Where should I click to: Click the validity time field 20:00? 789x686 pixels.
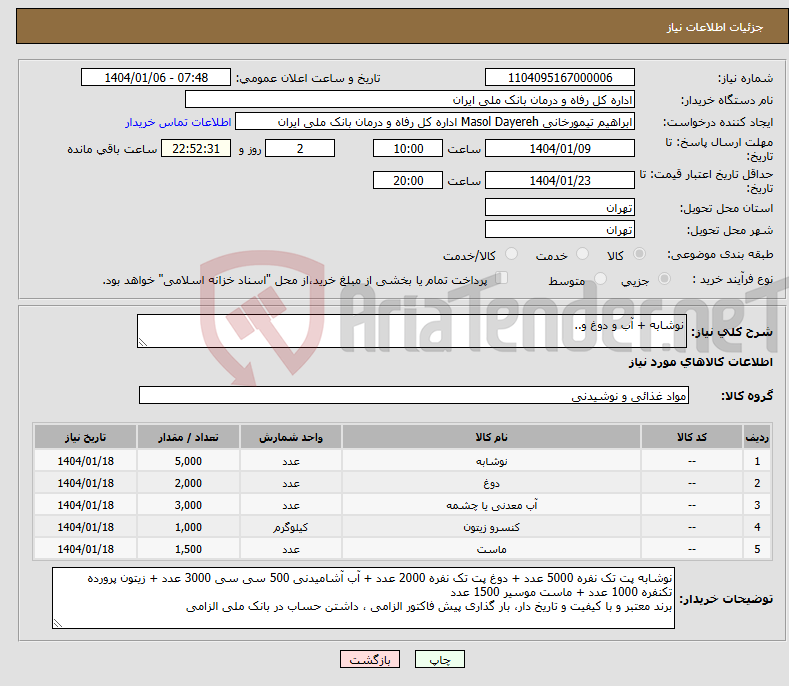(x=408, y=180)
